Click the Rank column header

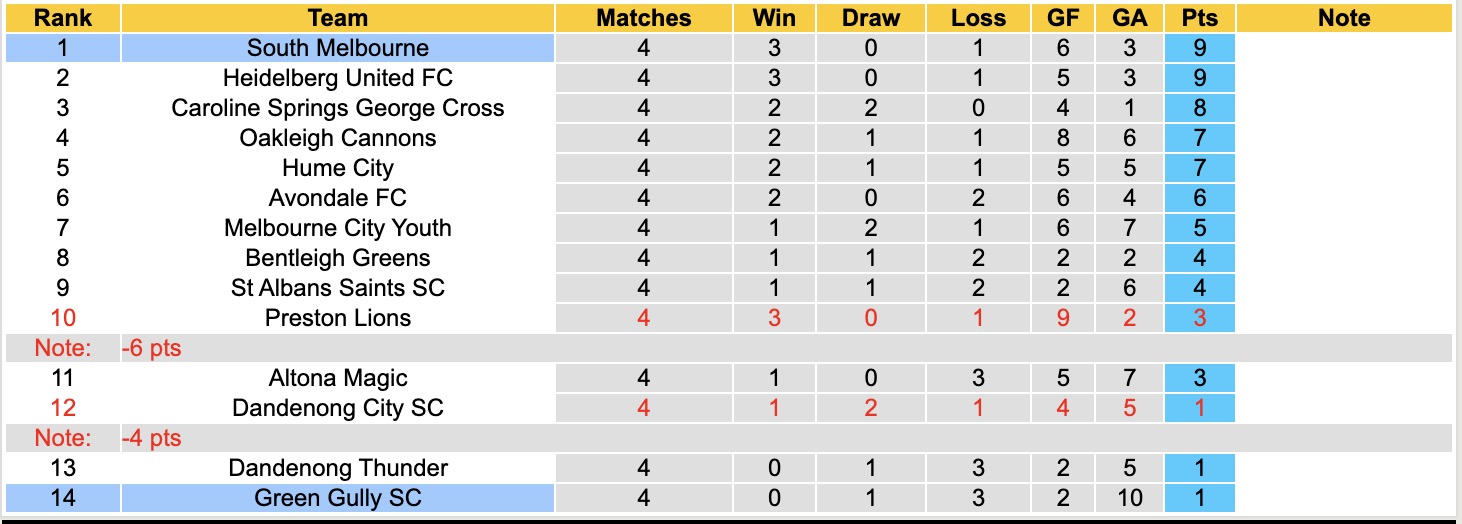[62, 18]
